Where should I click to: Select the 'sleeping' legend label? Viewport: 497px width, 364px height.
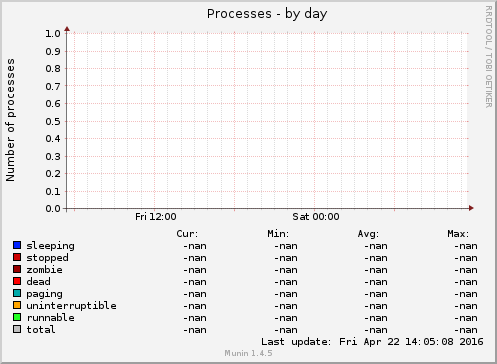coord(50,246)
